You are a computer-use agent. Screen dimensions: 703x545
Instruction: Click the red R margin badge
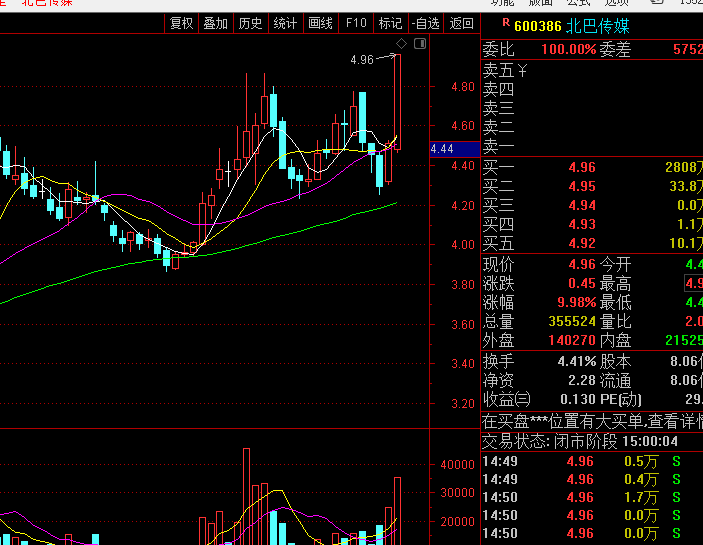coord(506,22)
